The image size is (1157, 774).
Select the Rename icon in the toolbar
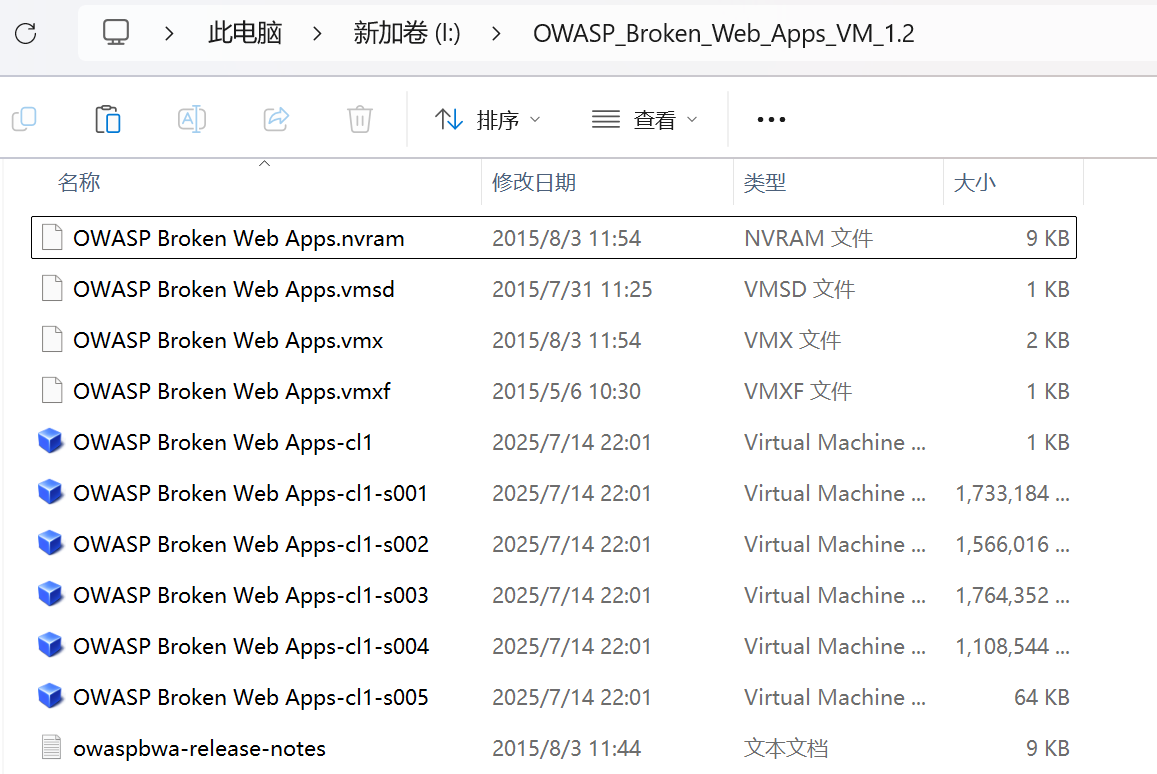point(191,119)
